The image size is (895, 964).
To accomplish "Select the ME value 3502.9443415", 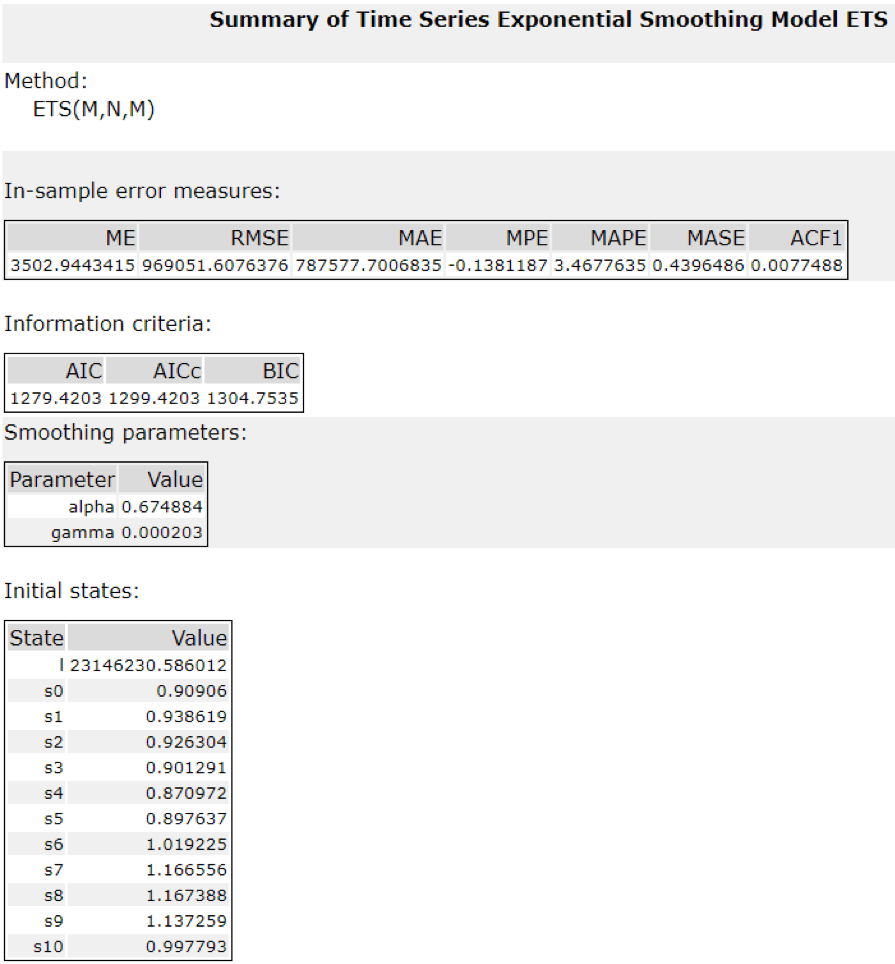I will (x=73, y=266).
